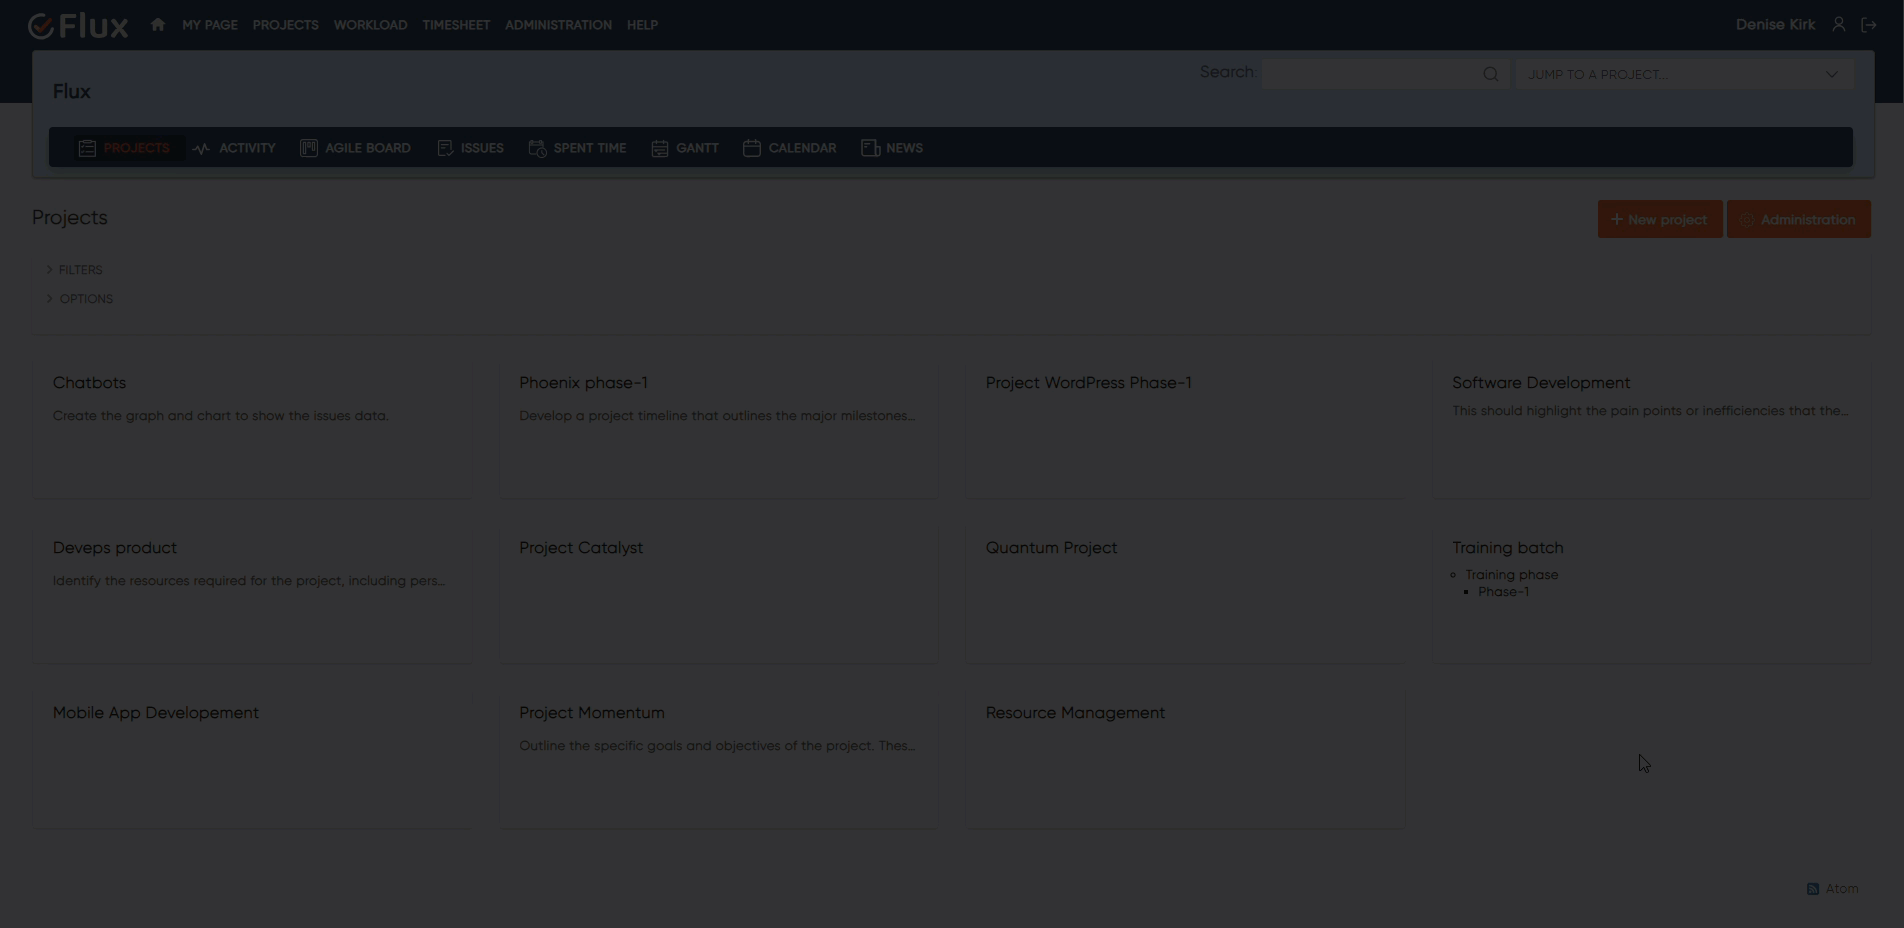This screenshot has width=1904, height=928.
Task: Click the logout icon
Action: tap(1868, 25)
